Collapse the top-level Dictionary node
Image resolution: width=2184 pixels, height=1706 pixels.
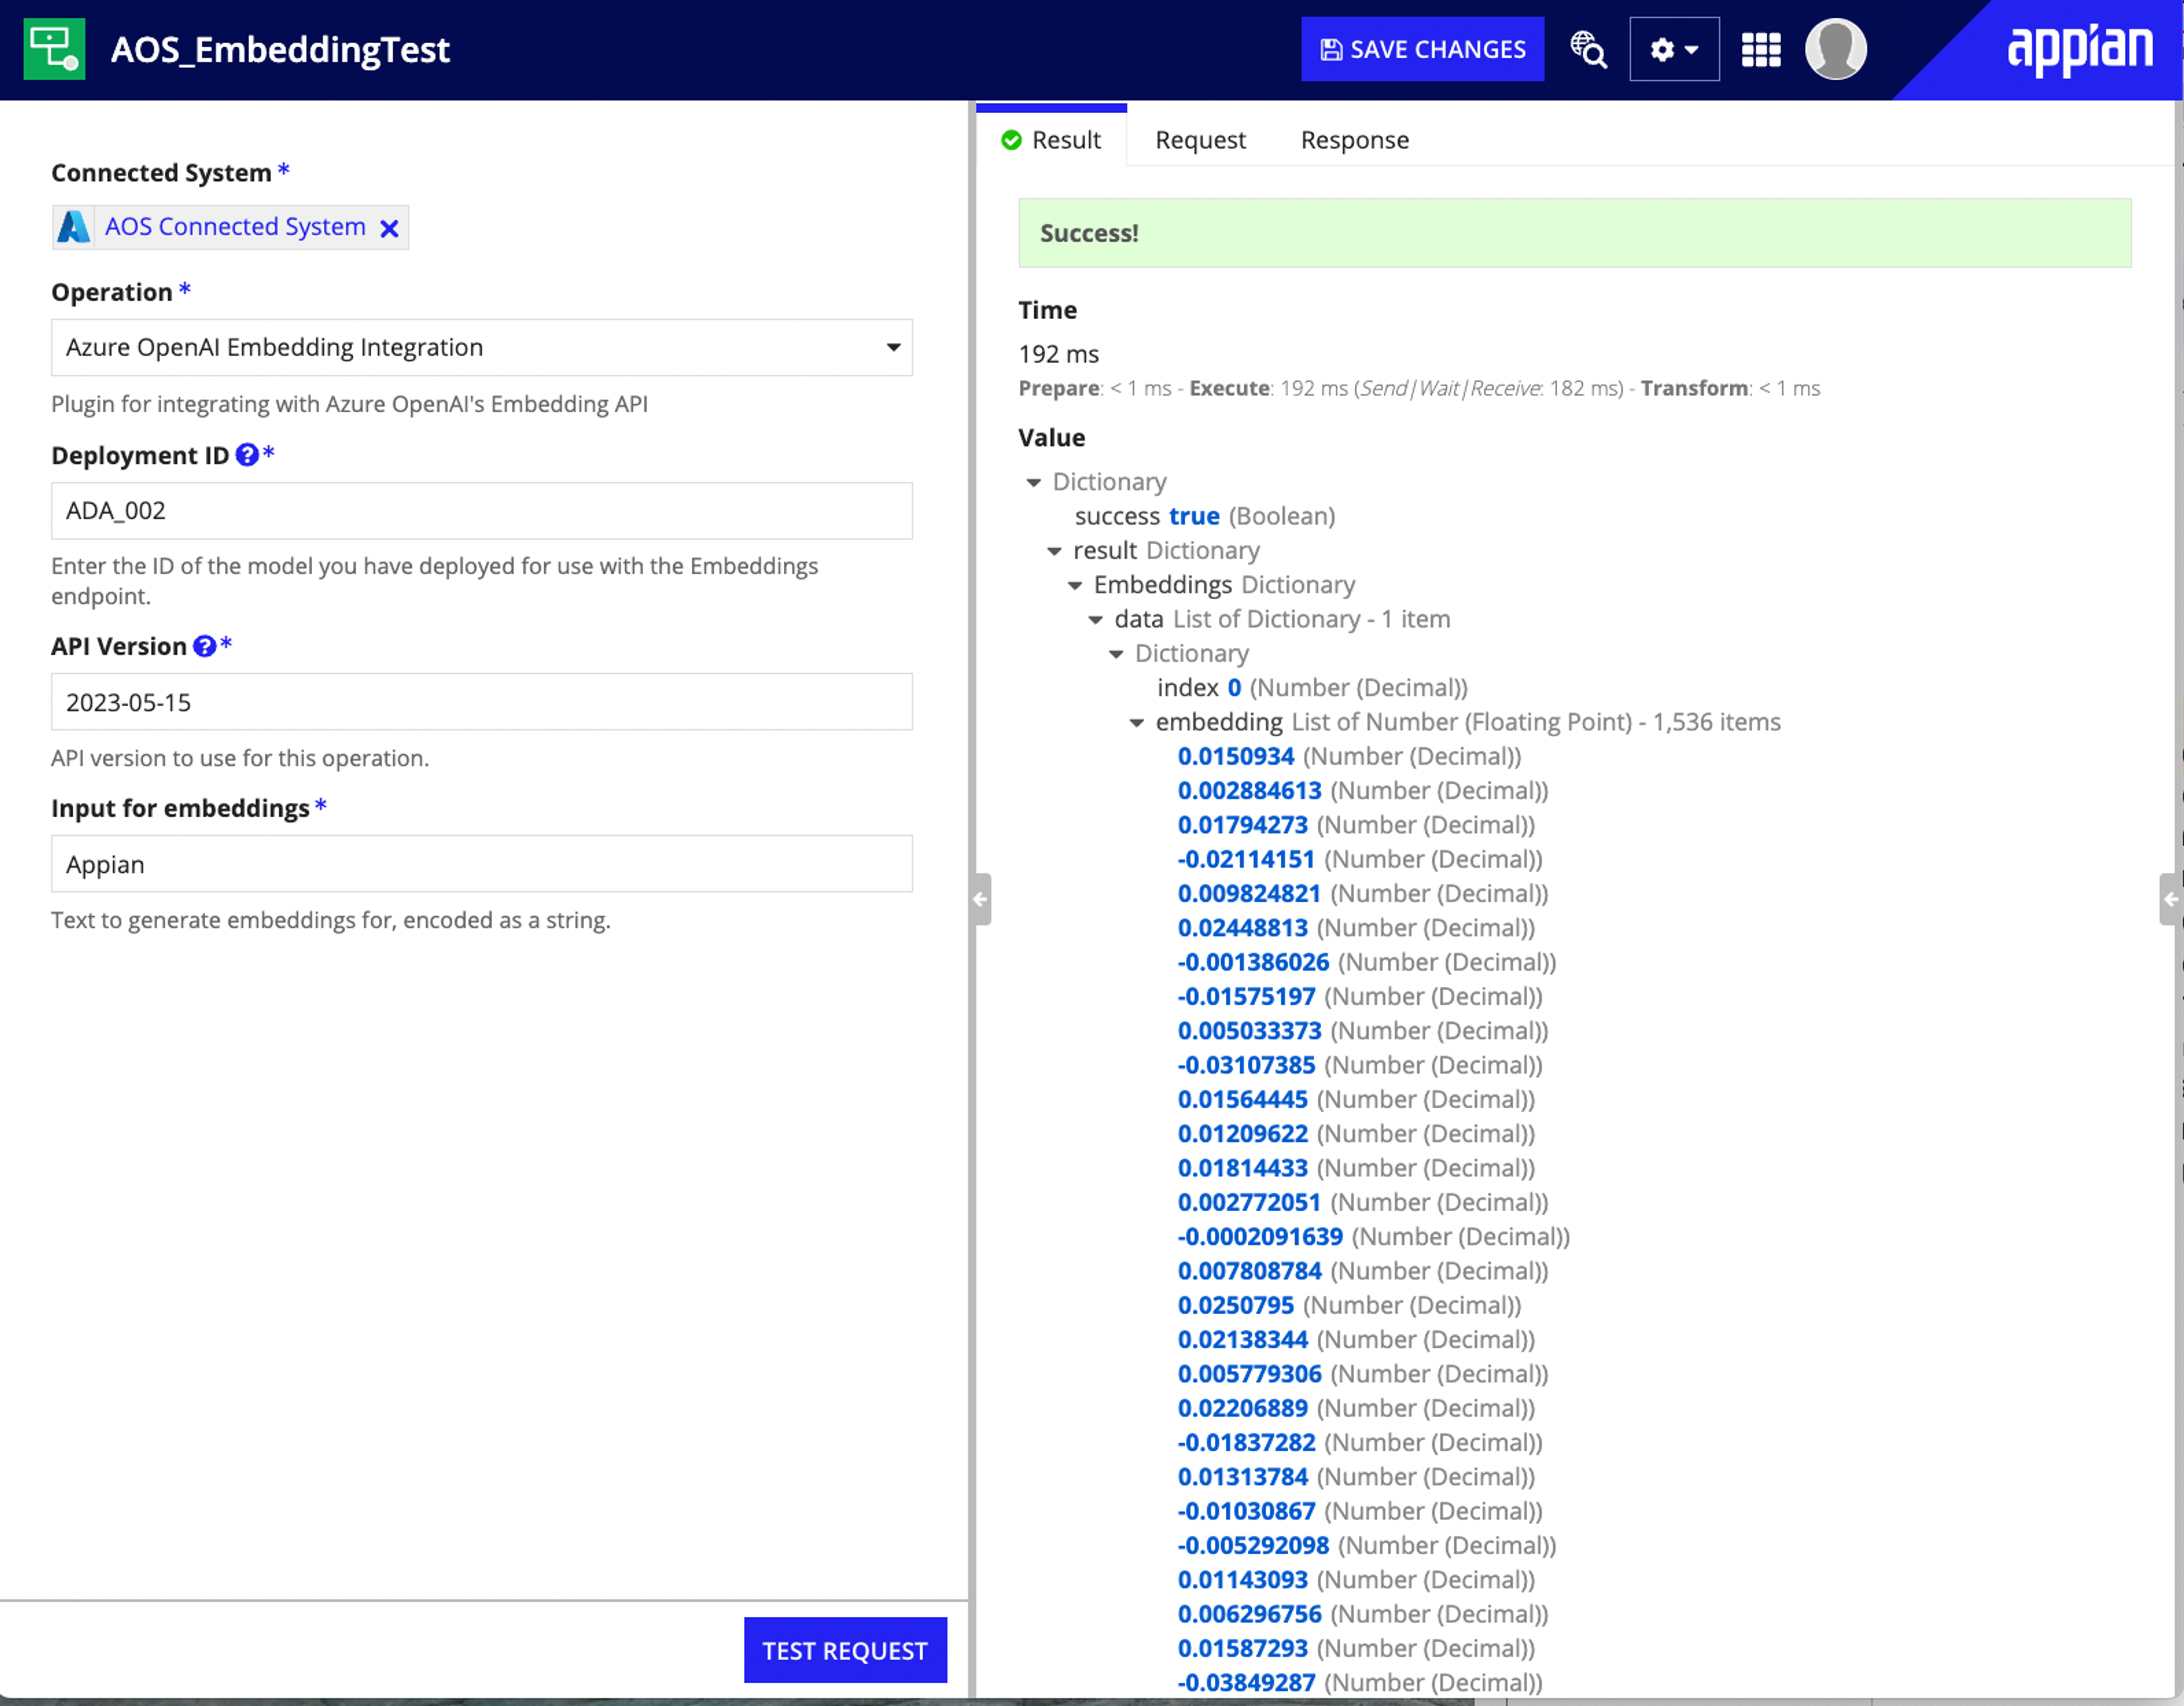pyautogui.click(x=1034, y=483)
